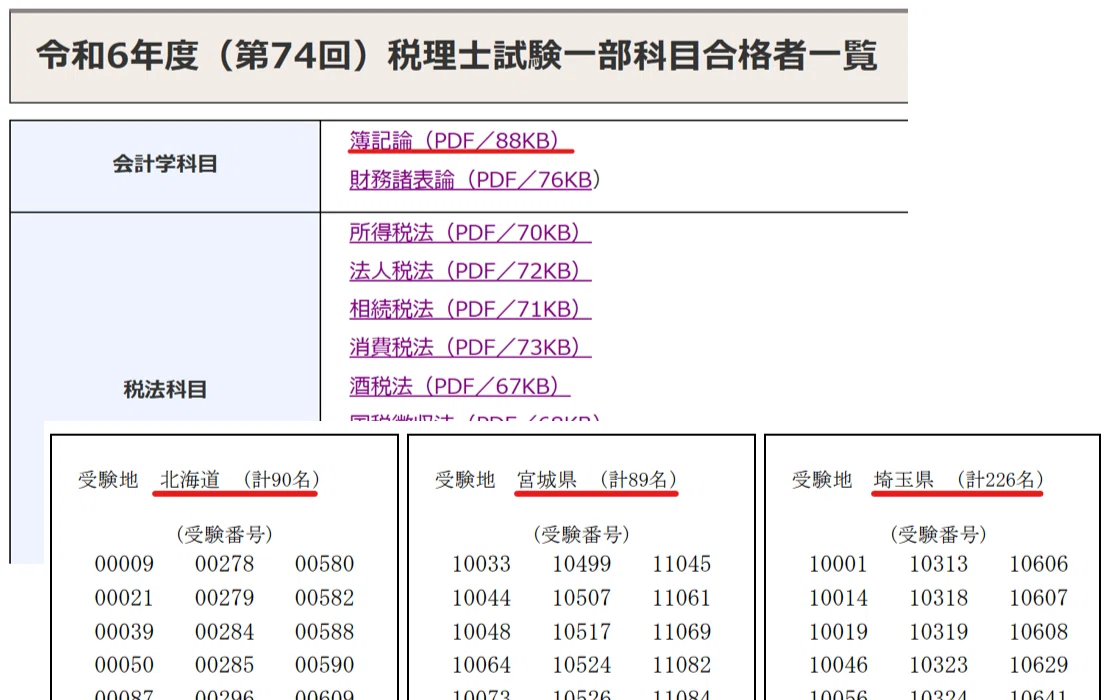The height and width of the screenshot is (700, 1105).
Task: Select exam number 10064
Action: [x=481, y=665]
